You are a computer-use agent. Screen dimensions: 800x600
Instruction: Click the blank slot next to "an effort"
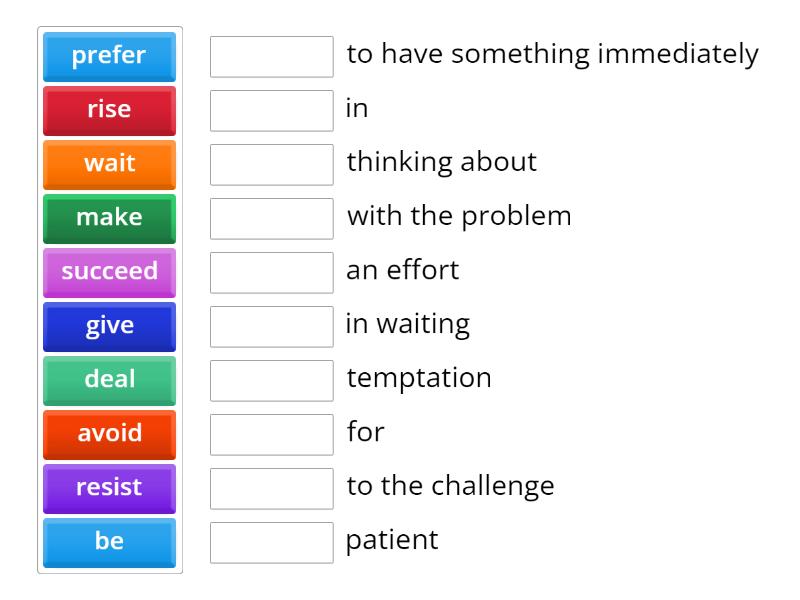pyautogui.click(x=271, y=273)
